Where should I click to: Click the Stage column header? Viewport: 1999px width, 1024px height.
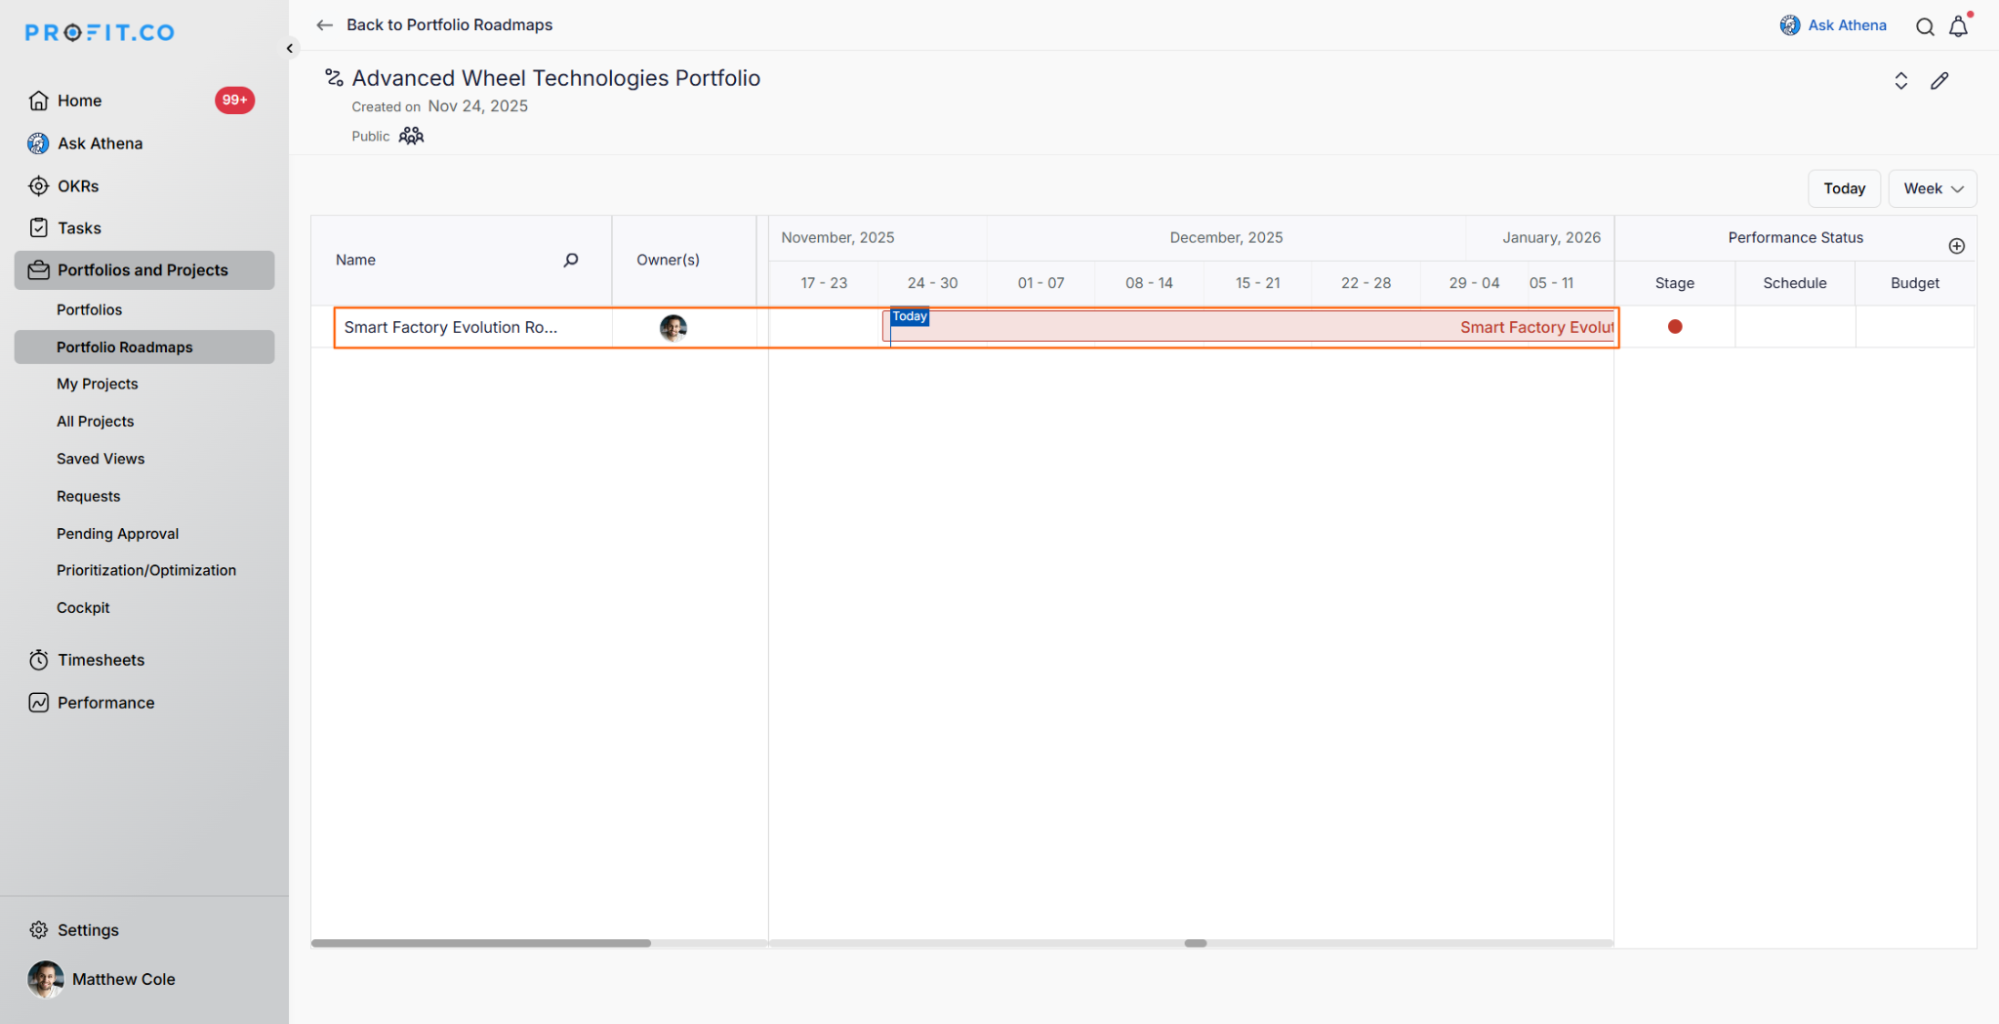pos(1675,283)
